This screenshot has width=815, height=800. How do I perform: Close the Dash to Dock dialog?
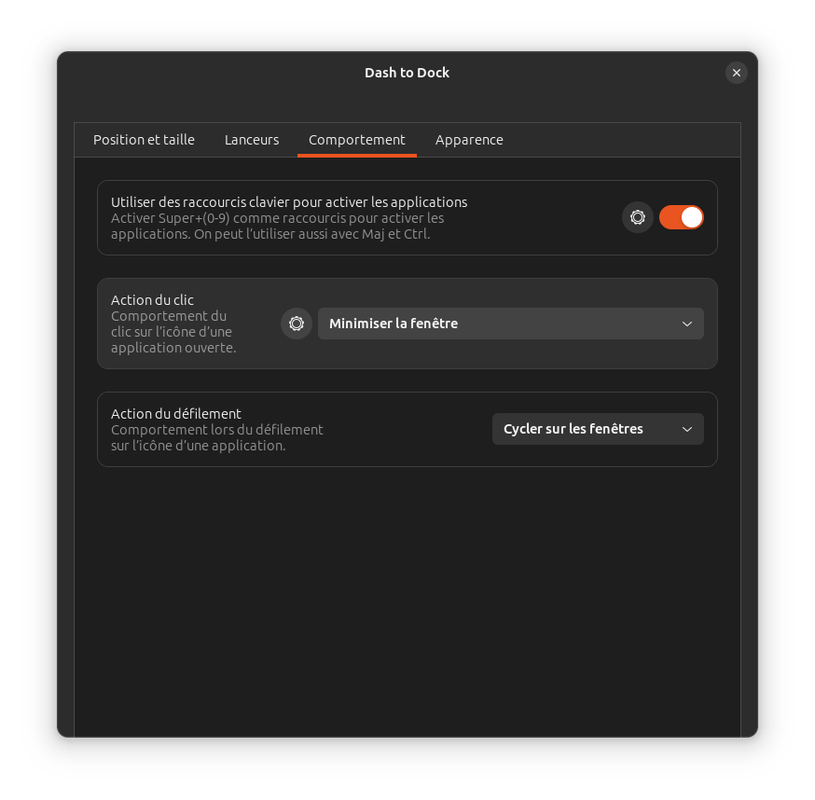coord(736,73)
